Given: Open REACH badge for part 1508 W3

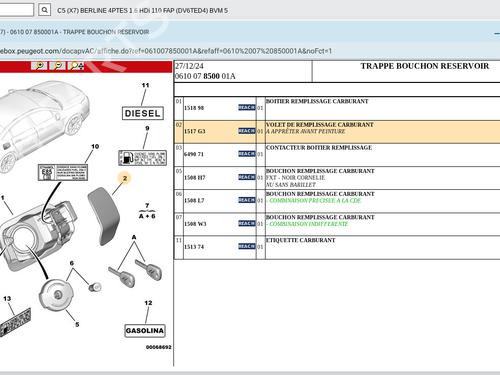Looking at the screenshot, I should coord(247,223).
